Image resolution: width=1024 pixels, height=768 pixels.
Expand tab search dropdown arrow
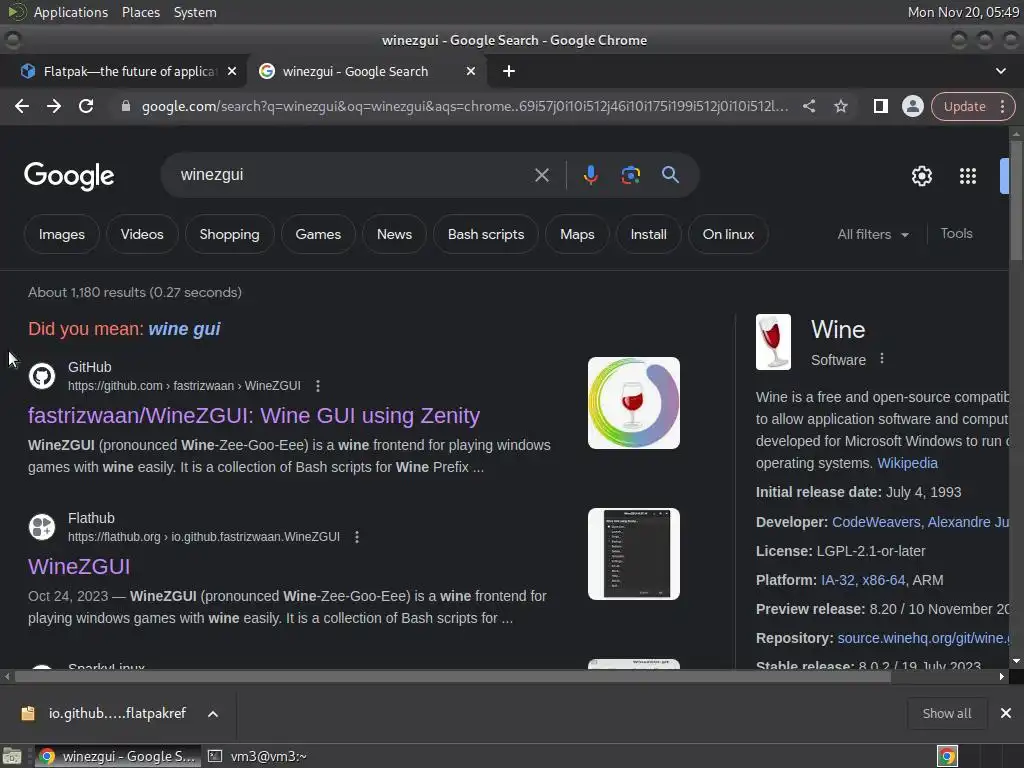pos(1000,71)
